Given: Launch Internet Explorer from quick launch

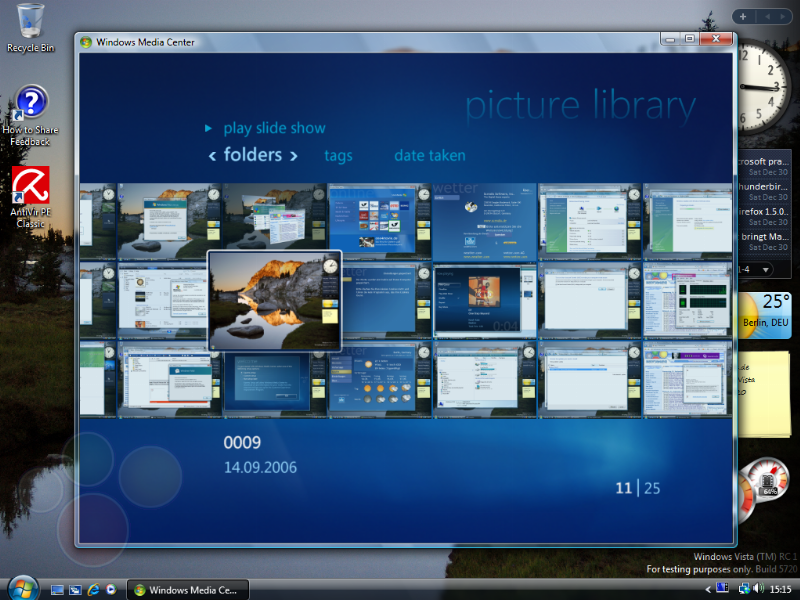Looking at the screenshot, I should (x=93, y=590).
